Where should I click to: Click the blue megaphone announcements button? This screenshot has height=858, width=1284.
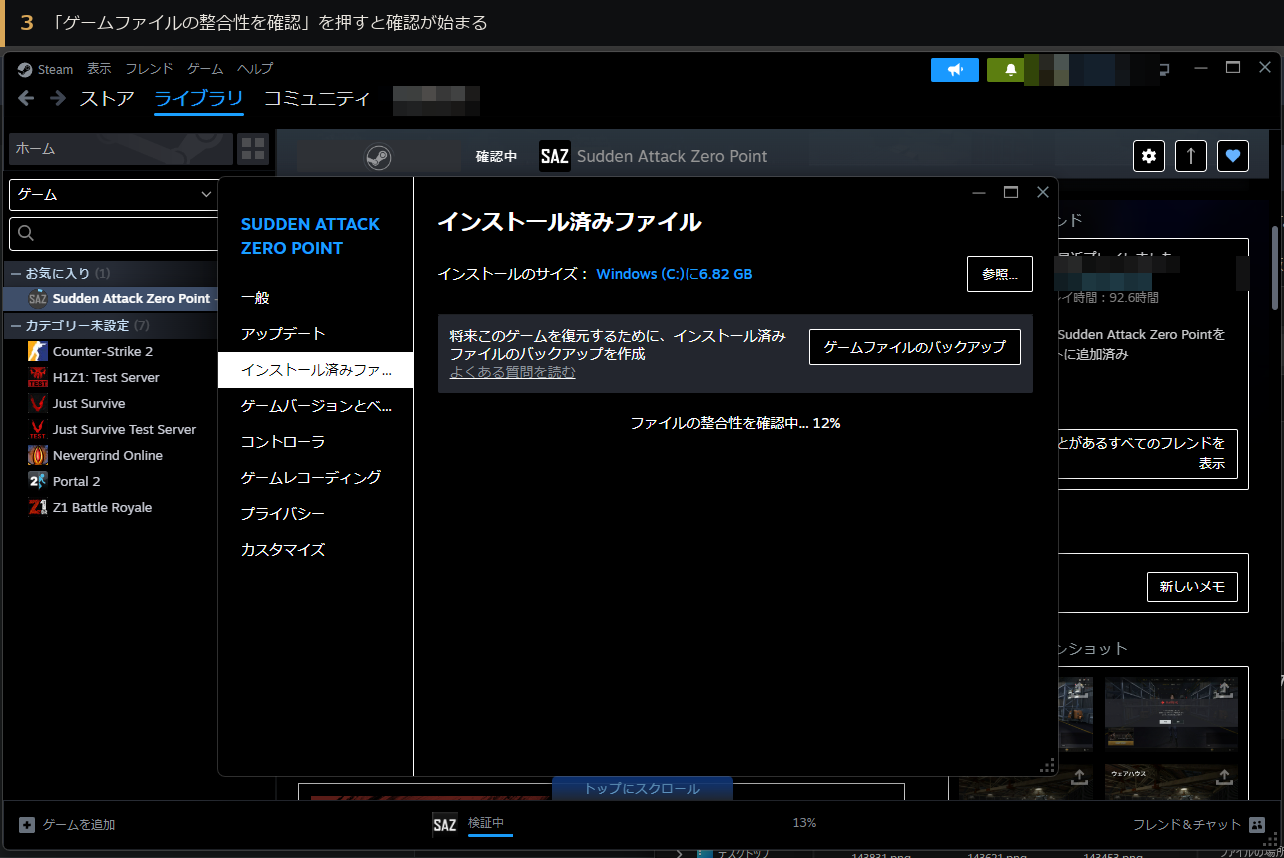click(955, 69)
